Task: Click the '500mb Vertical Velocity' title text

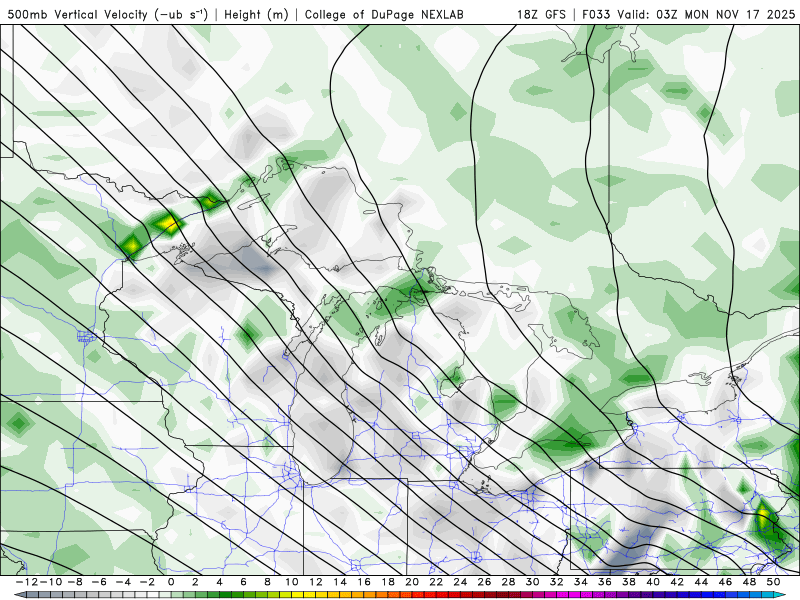Action: 78,14
